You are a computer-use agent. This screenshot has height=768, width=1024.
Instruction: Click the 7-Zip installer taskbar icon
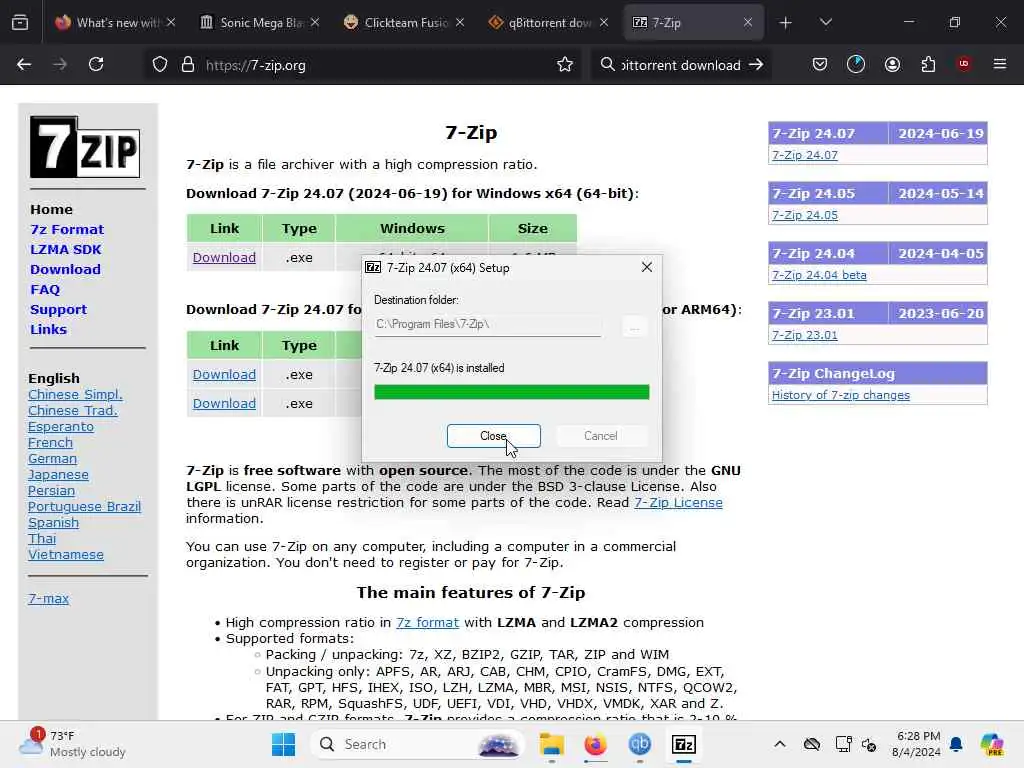coord(684,744)
